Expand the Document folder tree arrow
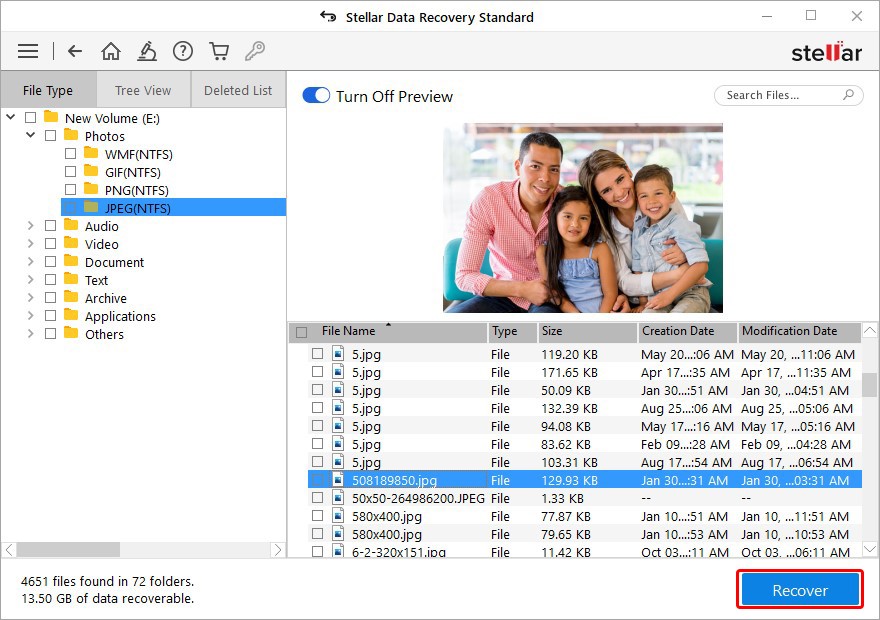This screenshot has height=620, width=880. [x=30, y=262]
